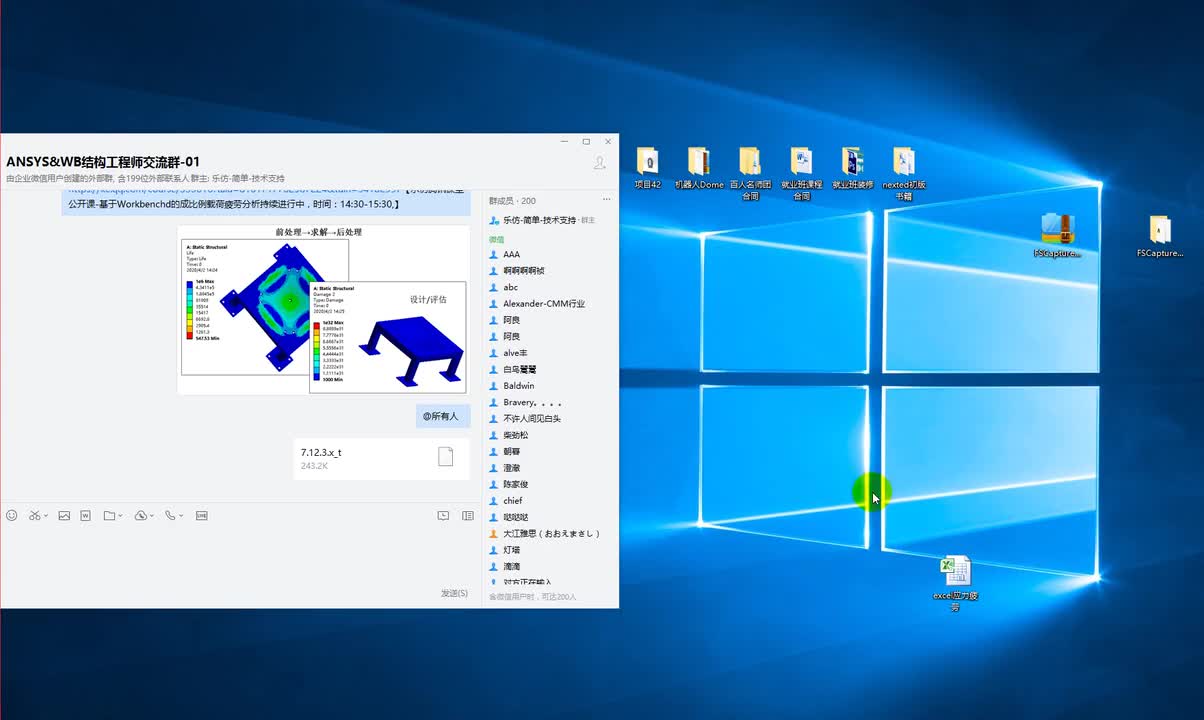
Task: Expand the folder send-file dropdown arrow
Action: tap(120, 516)
